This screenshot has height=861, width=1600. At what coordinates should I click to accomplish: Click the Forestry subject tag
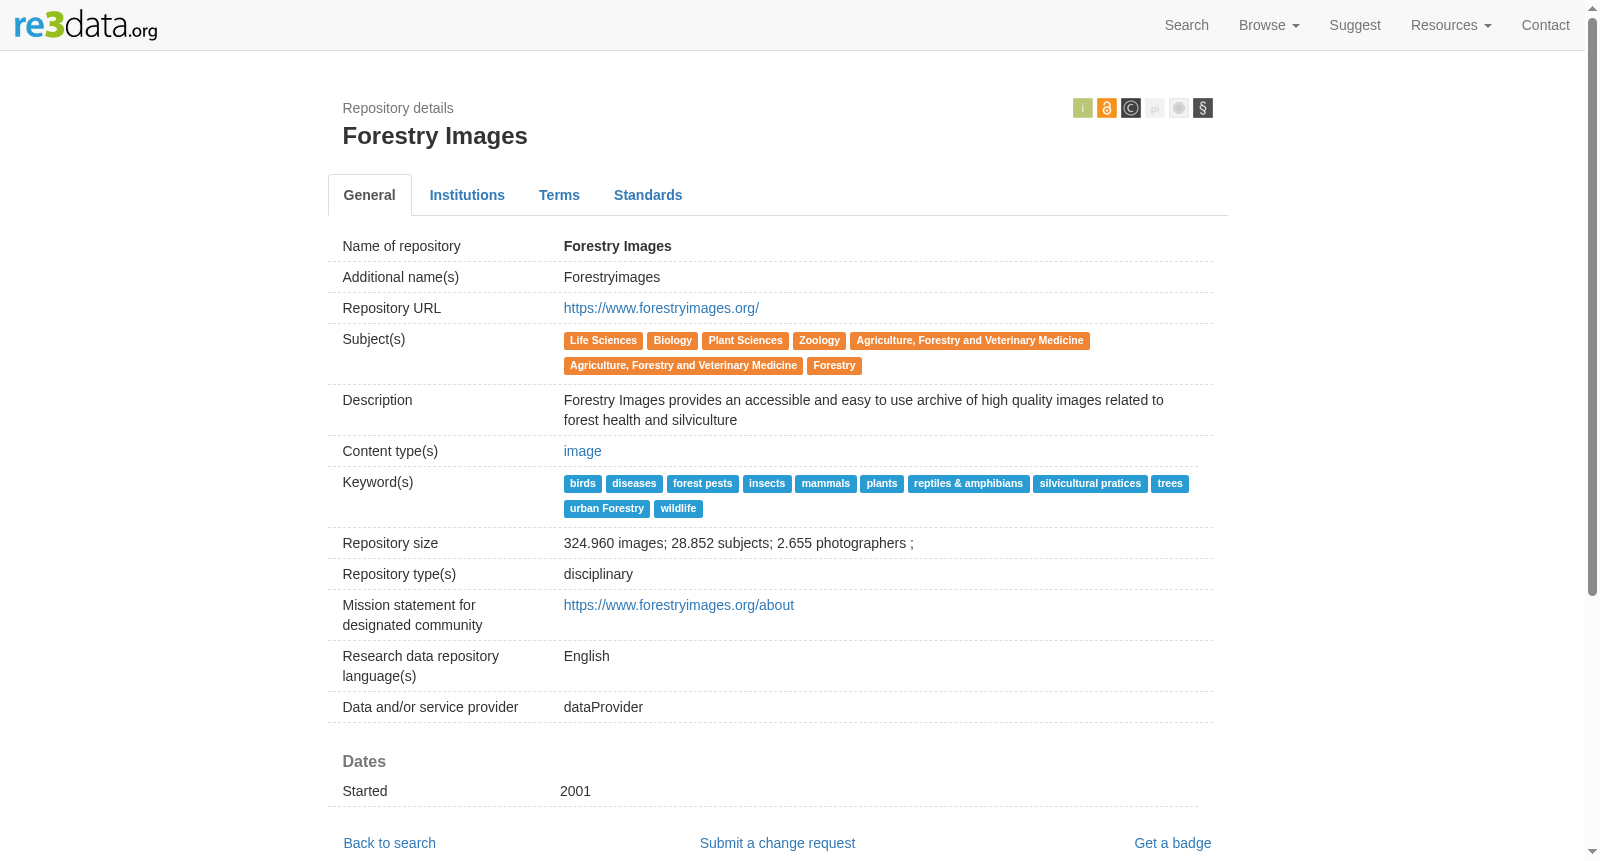coord(835,366)
